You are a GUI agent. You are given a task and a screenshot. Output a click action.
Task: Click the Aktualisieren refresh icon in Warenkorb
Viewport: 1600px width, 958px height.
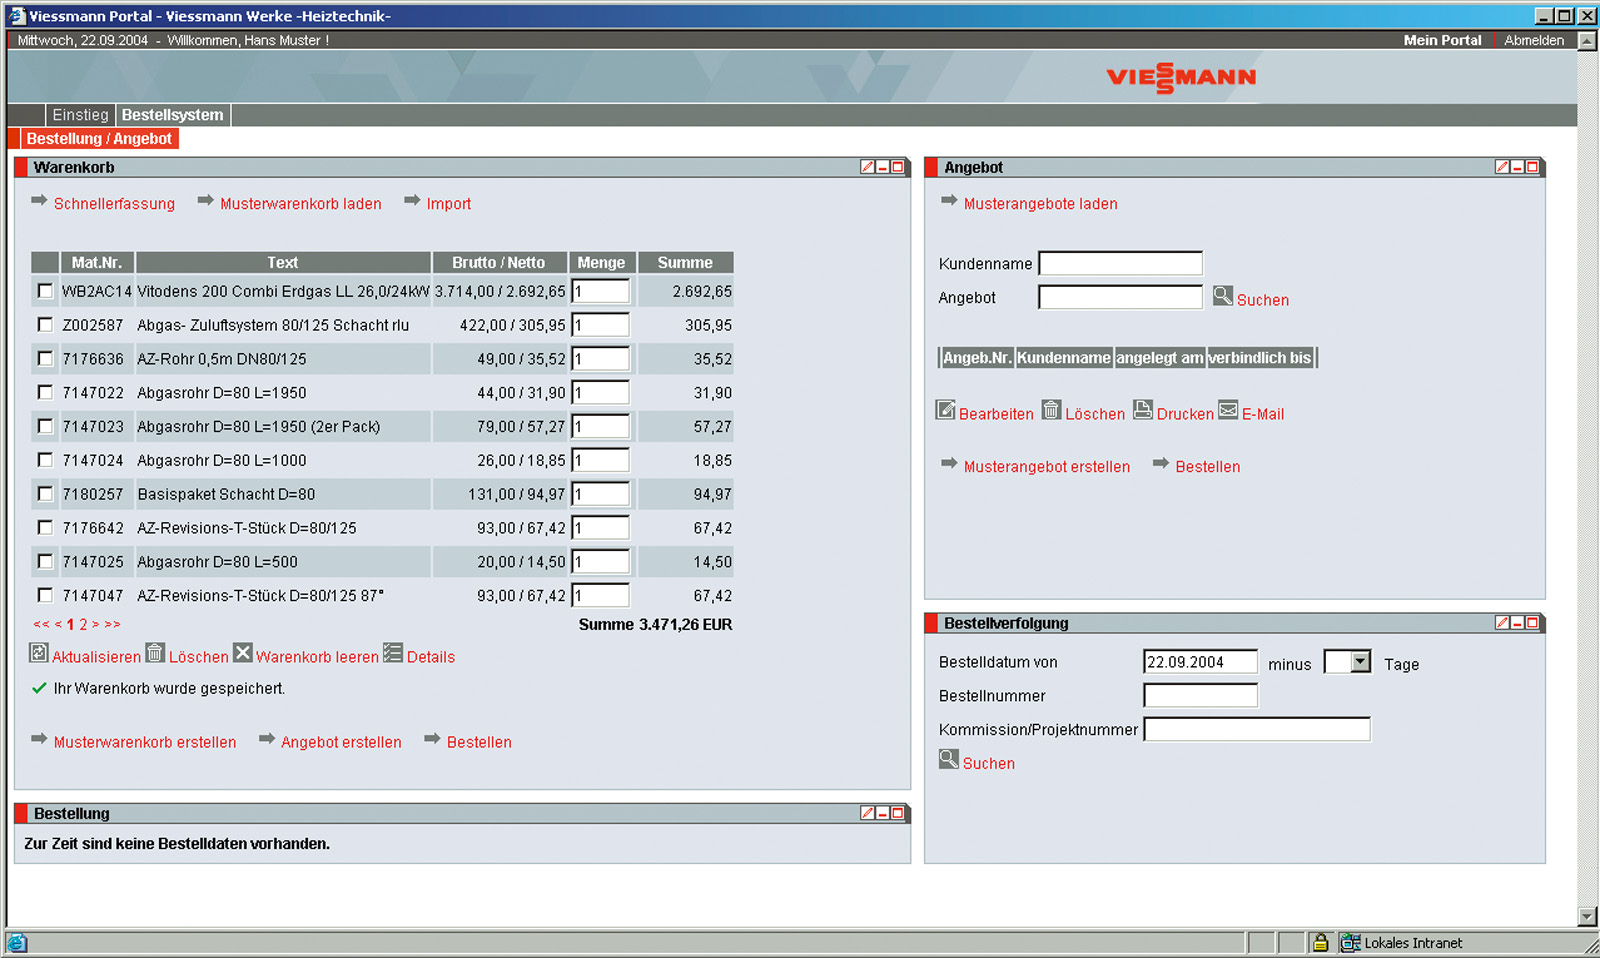38,653
